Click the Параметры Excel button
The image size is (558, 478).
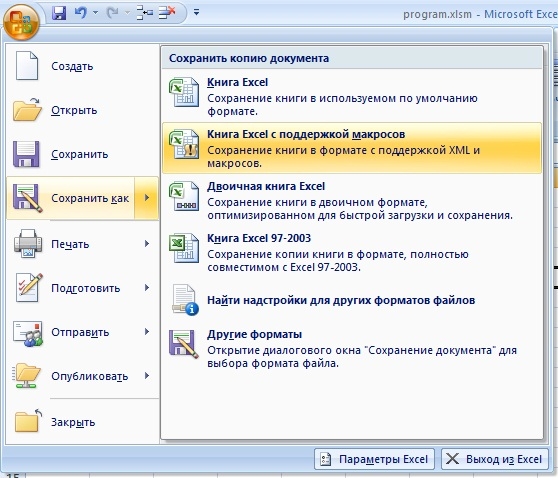(374, 459)
